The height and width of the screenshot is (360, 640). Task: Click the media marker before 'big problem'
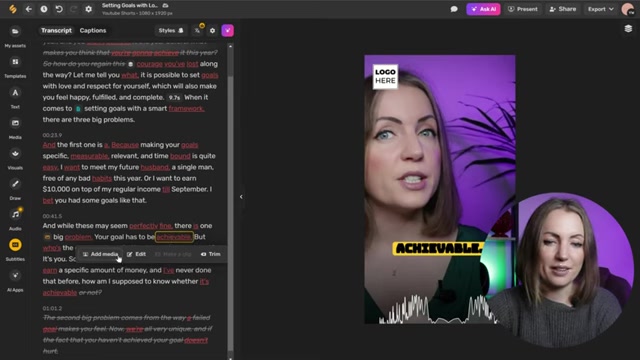pos(47,237)
